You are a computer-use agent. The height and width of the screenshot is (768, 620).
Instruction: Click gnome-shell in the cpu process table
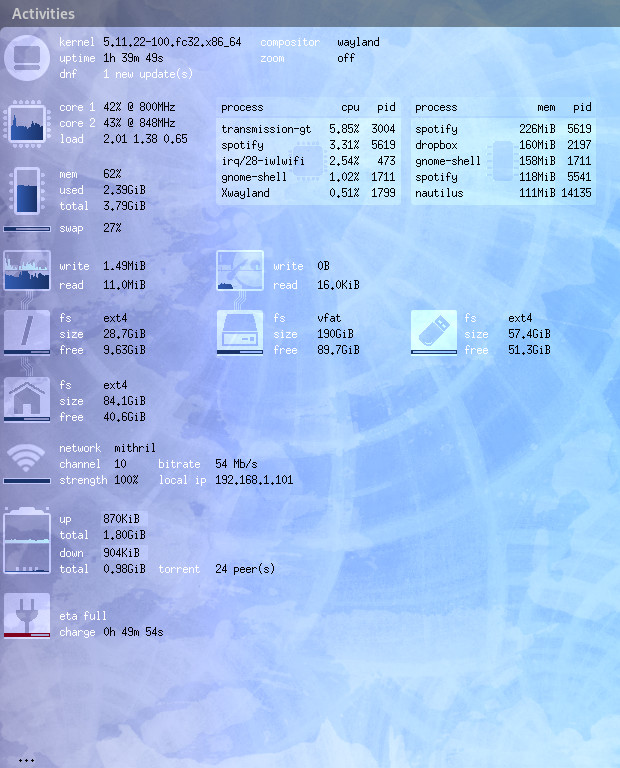click(x=308, y=177)
